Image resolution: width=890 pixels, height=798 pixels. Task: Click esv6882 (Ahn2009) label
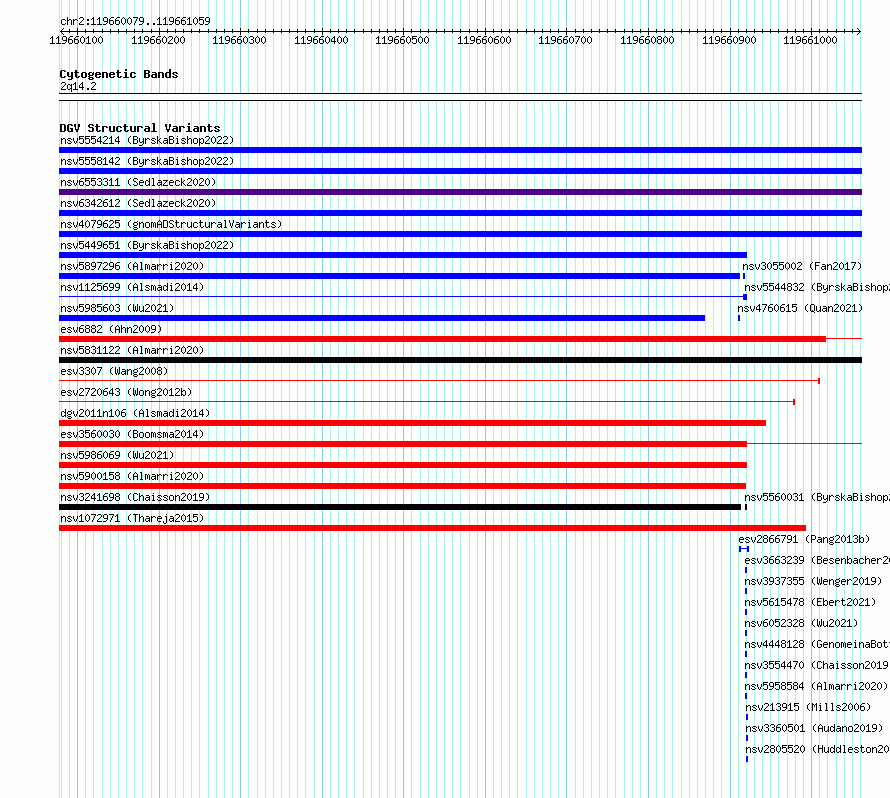[111, 329]
